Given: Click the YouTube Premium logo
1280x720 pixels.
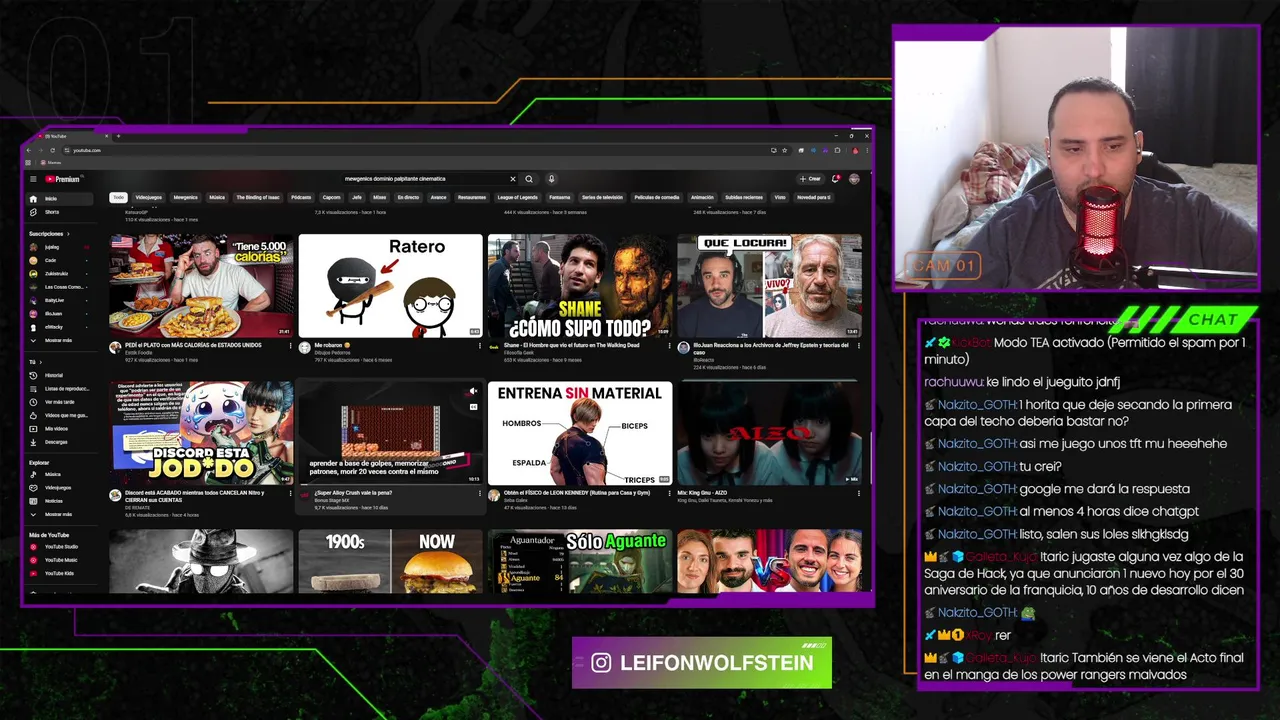Looking at the screenshot, I should pos(62,179).
